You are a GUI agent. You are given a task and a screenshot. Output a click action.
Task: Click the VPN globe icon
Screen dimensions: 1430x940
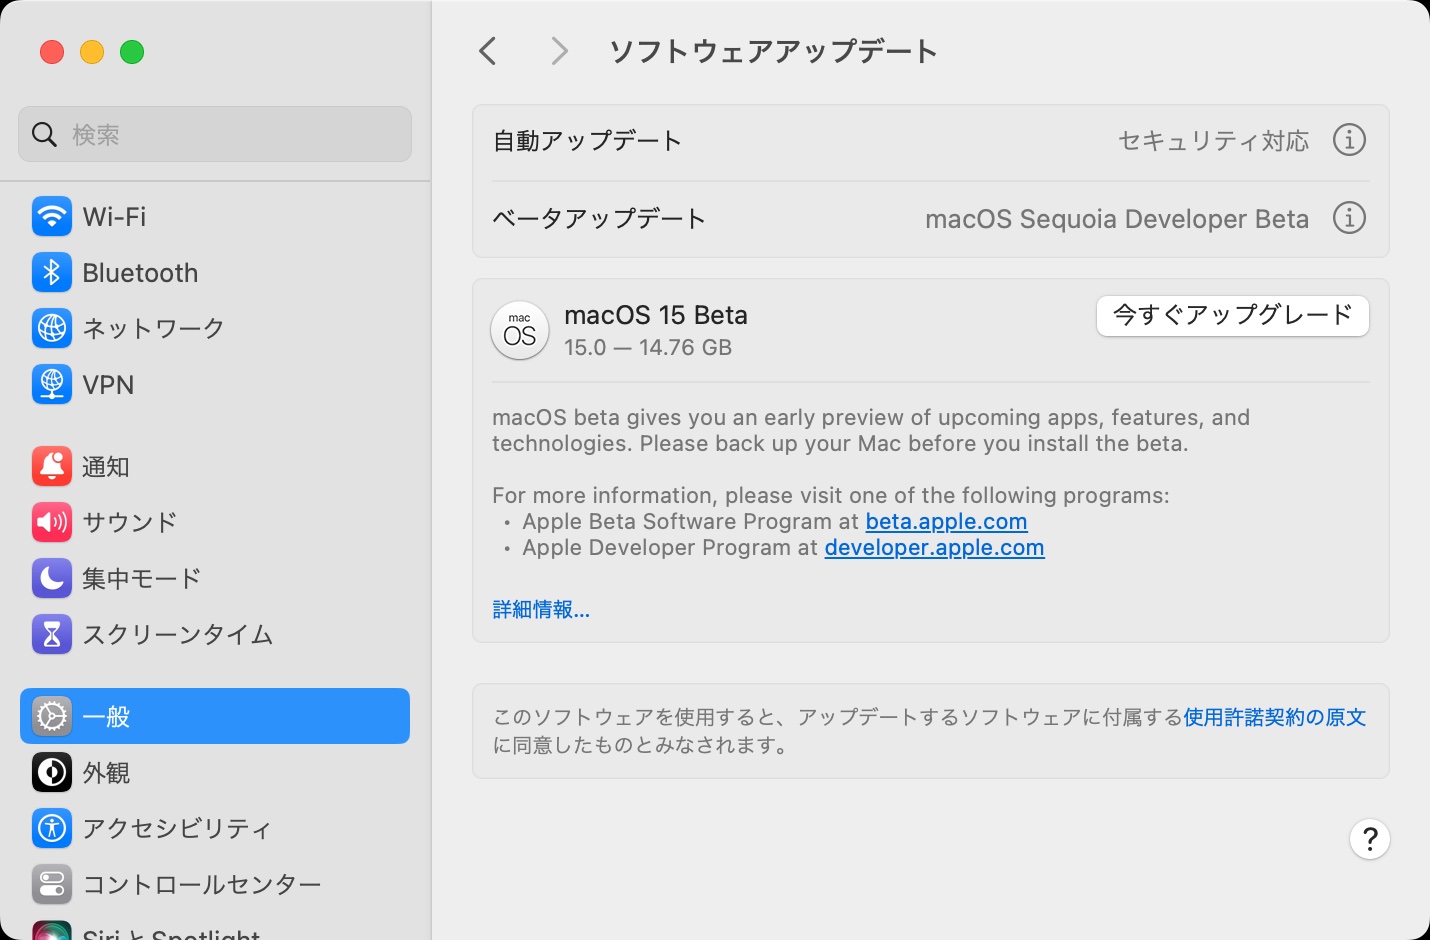(52, 384)
